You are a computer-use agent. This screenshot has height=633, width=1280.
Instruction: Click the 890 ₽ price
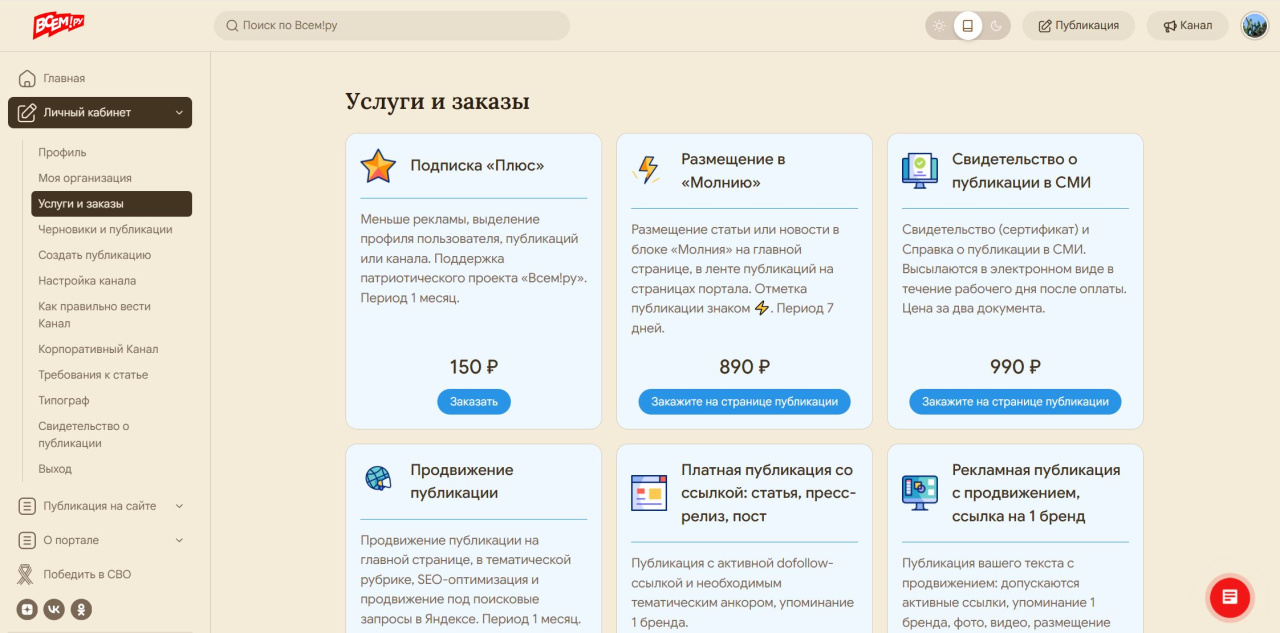coord(745,367)
